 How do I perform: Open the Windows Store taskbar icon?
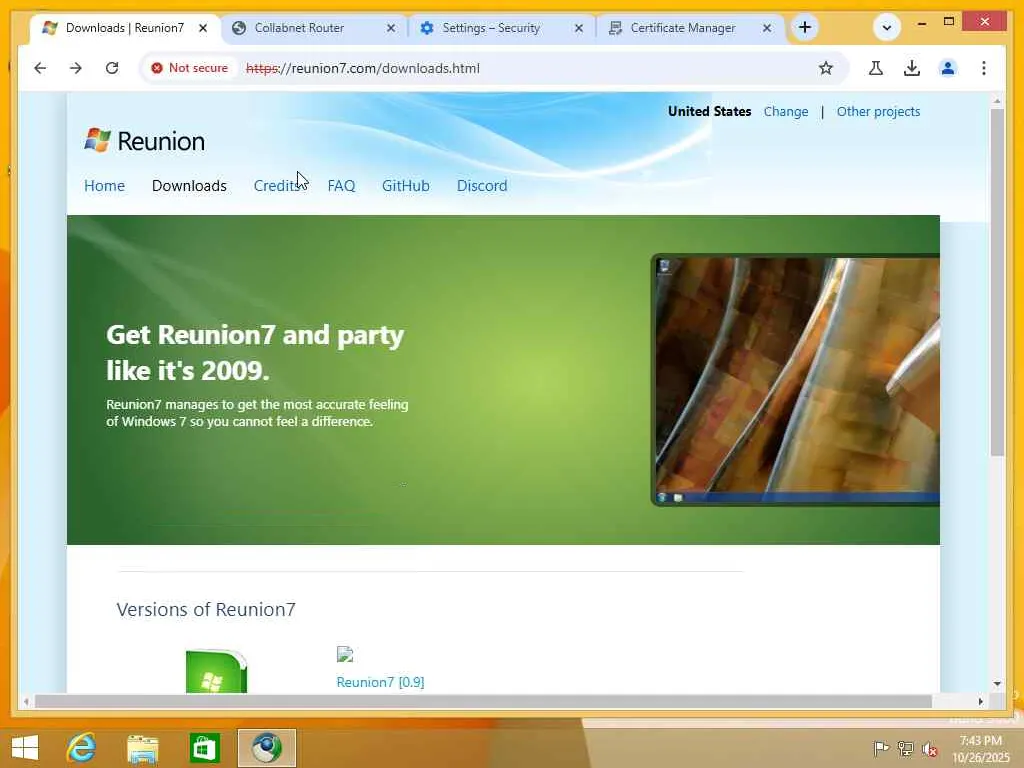click(x=204, y=748)
